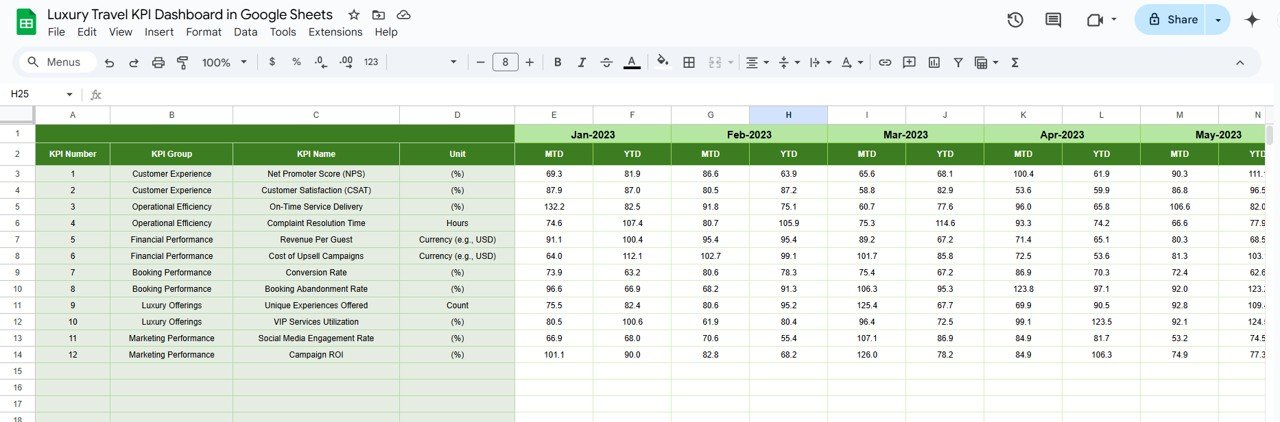Open the Extensions menu
Screen dimensions: 1280x422
coord(335,32)
